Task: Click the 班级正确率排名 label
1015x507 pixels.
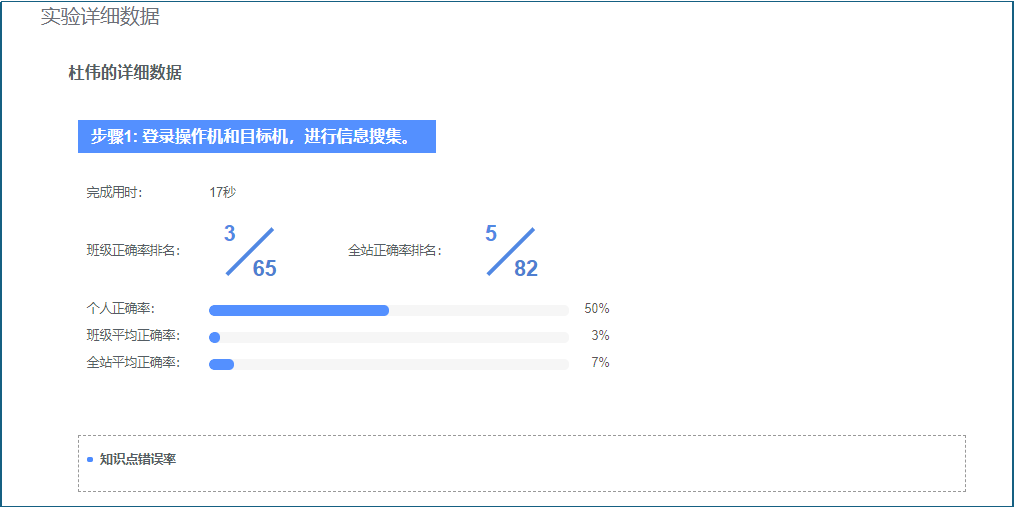Action: [133, 251]
